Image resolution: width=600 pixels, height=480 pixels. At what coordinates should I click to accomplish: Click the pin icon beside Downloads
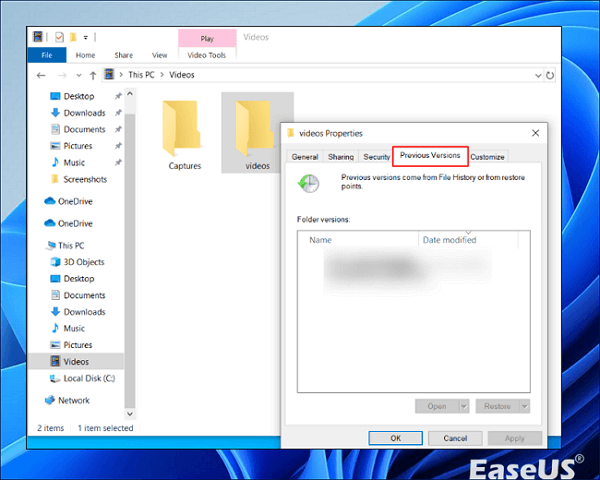point(118,113)
